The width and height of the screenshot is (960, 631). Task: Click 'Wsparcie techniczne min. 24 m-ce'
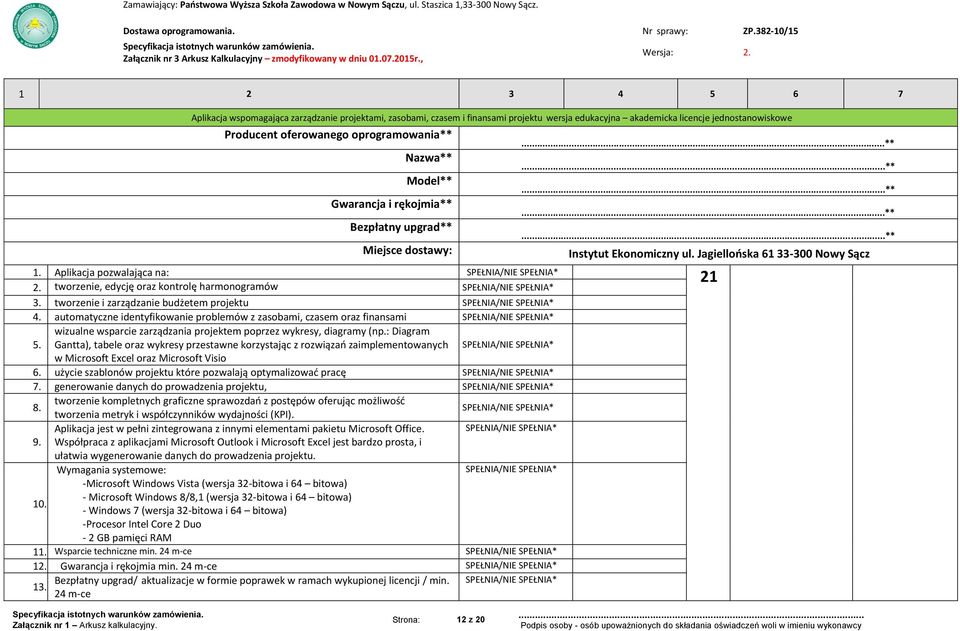click(122, 551)
